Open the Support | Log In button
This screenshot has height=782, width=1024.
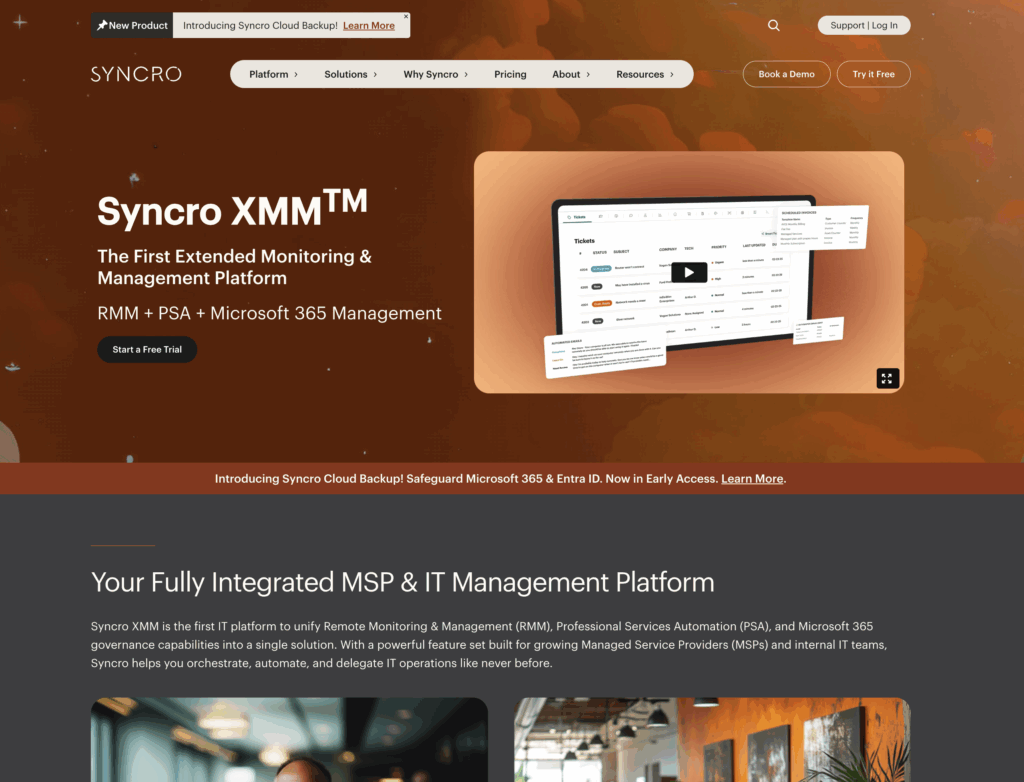point(864,26)
